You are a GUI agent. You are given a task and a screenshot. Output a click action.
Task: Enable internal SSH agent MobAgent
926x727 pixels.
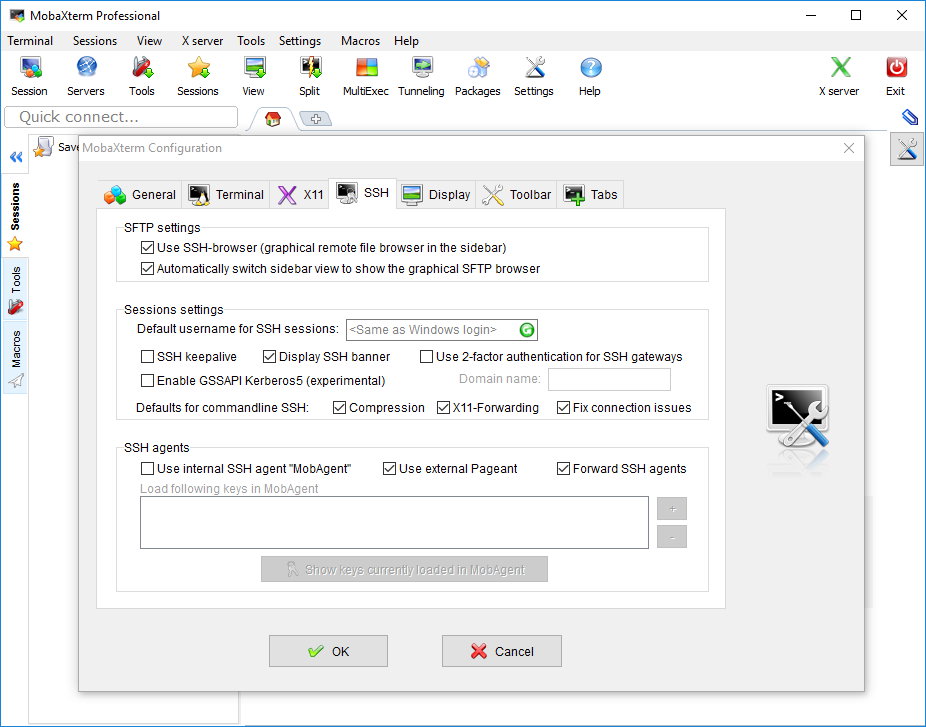tap(147, 469)
